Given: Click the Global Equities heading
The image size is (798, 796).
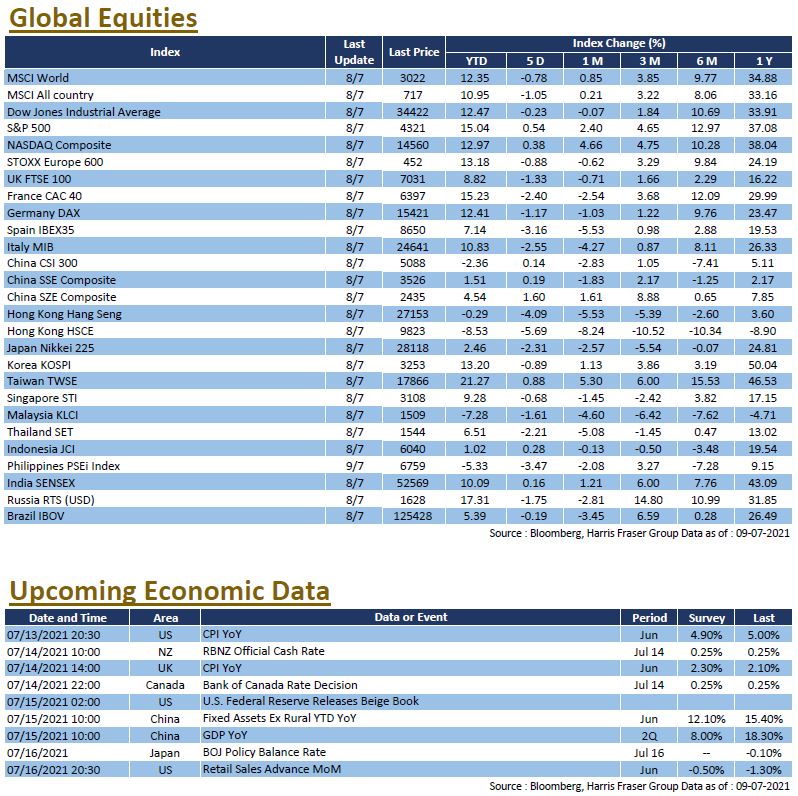Looking at the screenshot, I should tap(103, 18).
